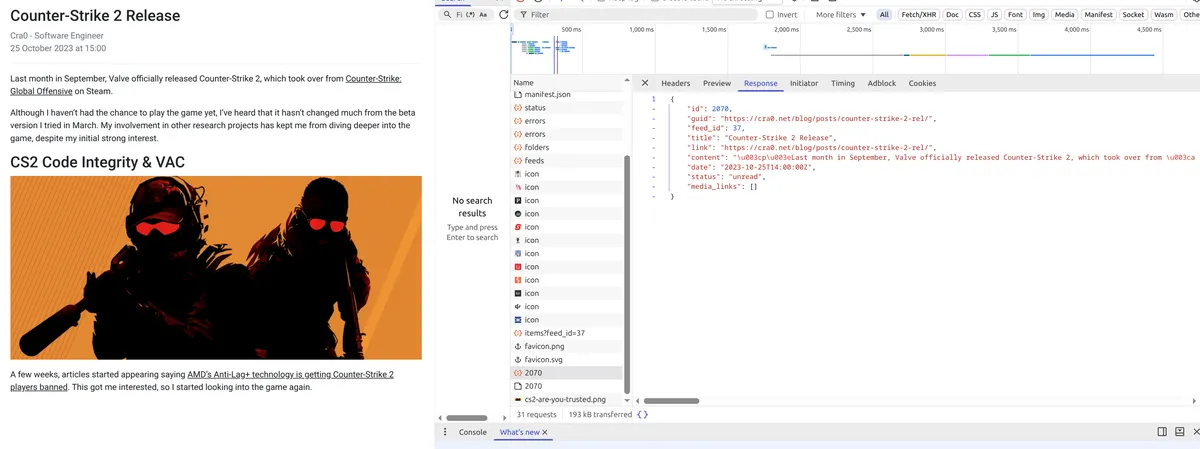Screen dimensions: 1200x449
Task: Select the Manifest request type filter
Action: (1099, 15)
